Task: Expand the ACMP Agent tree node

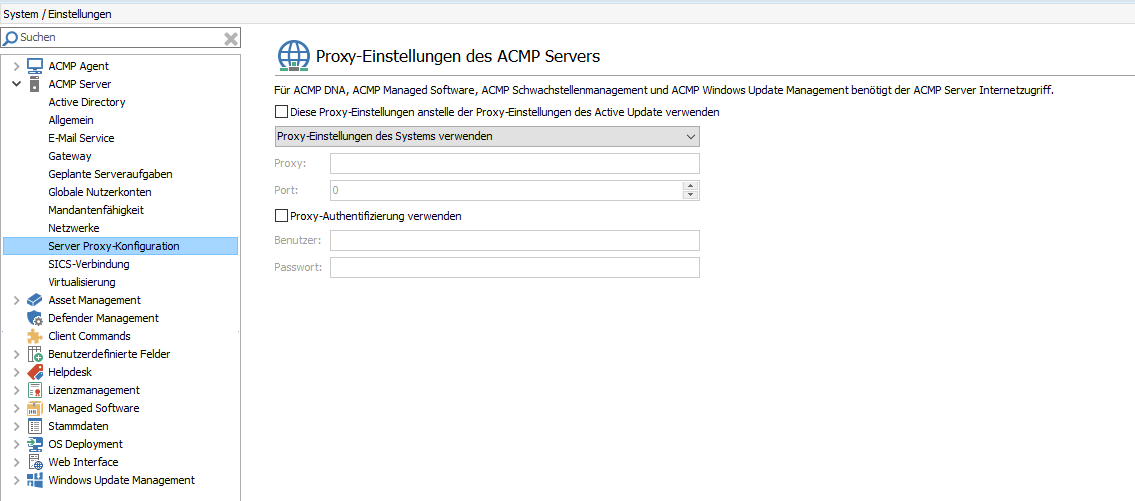Action: 17,66
